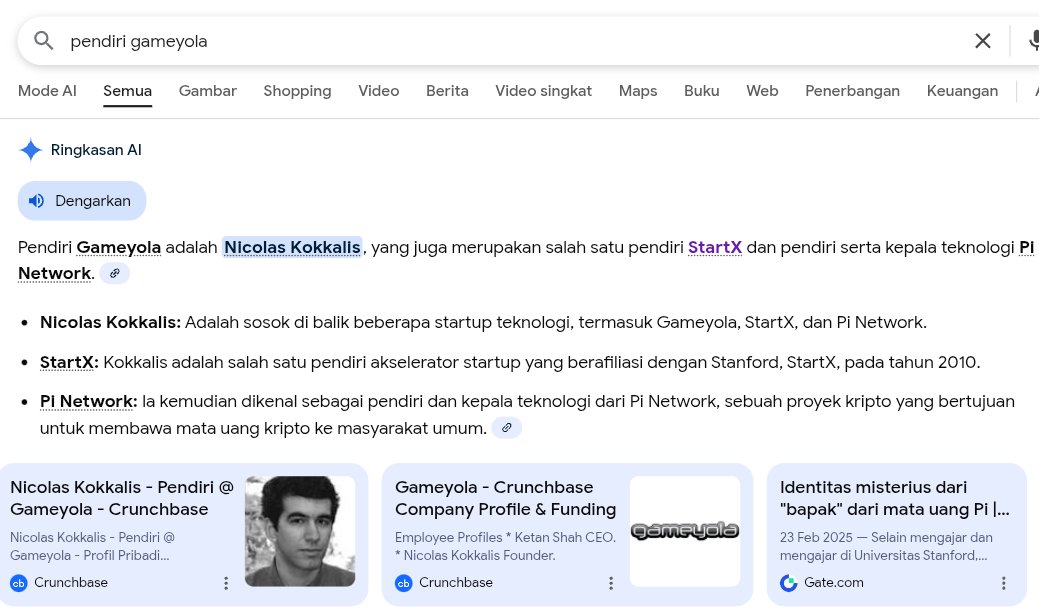Screen dimensions: 1039x613
Task: Open the Web tab
Action: coord(762,91)
